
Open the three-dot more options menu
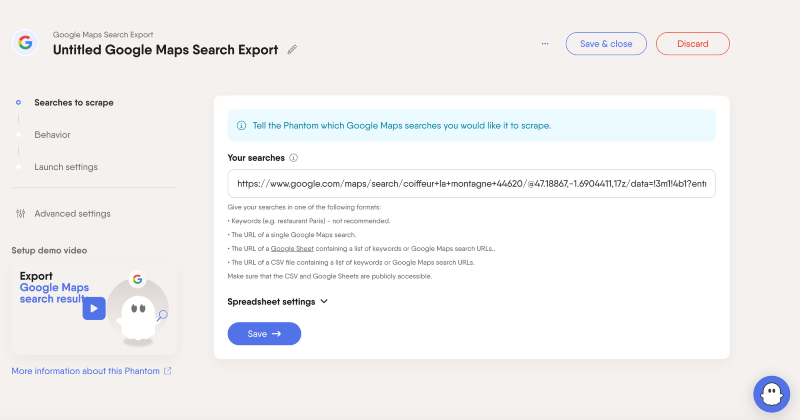(545, 44)
